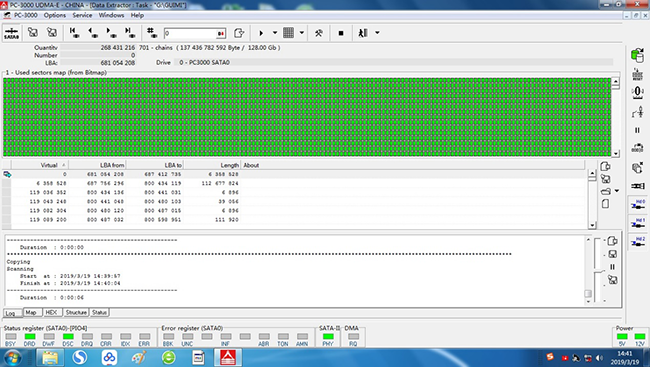Switch to the Structure tab
This screenshot has height=367, width=650.
[x=76, y=312]
